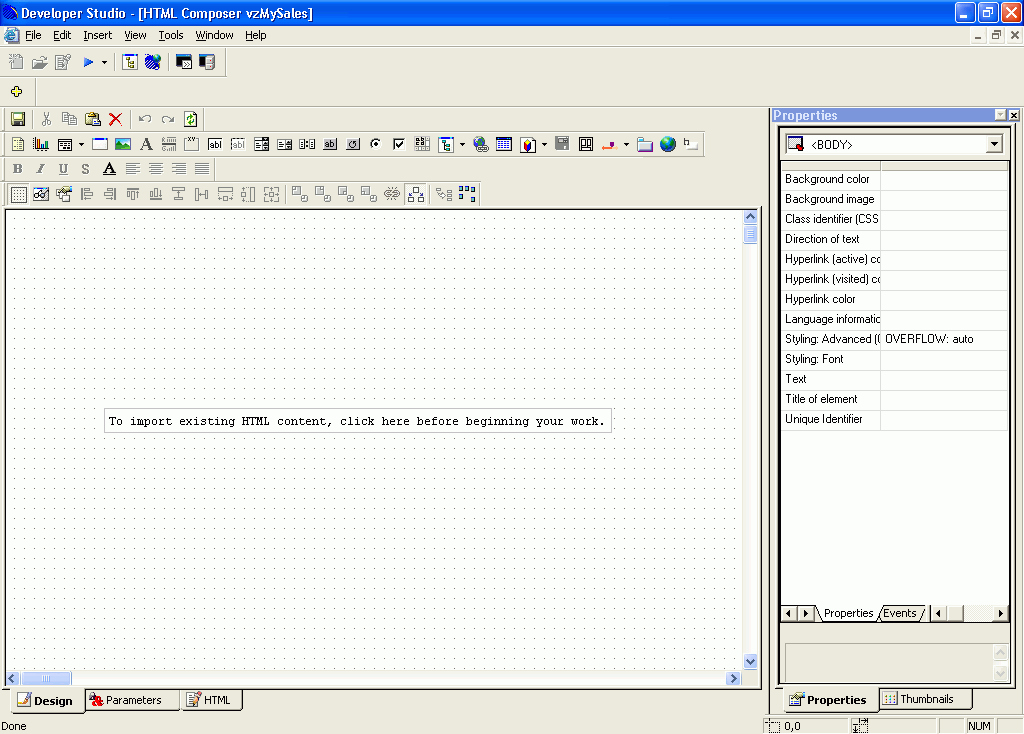The image size is (1024, 734).
Task: Switch to the Thumbnails tab
Action: 925,699
